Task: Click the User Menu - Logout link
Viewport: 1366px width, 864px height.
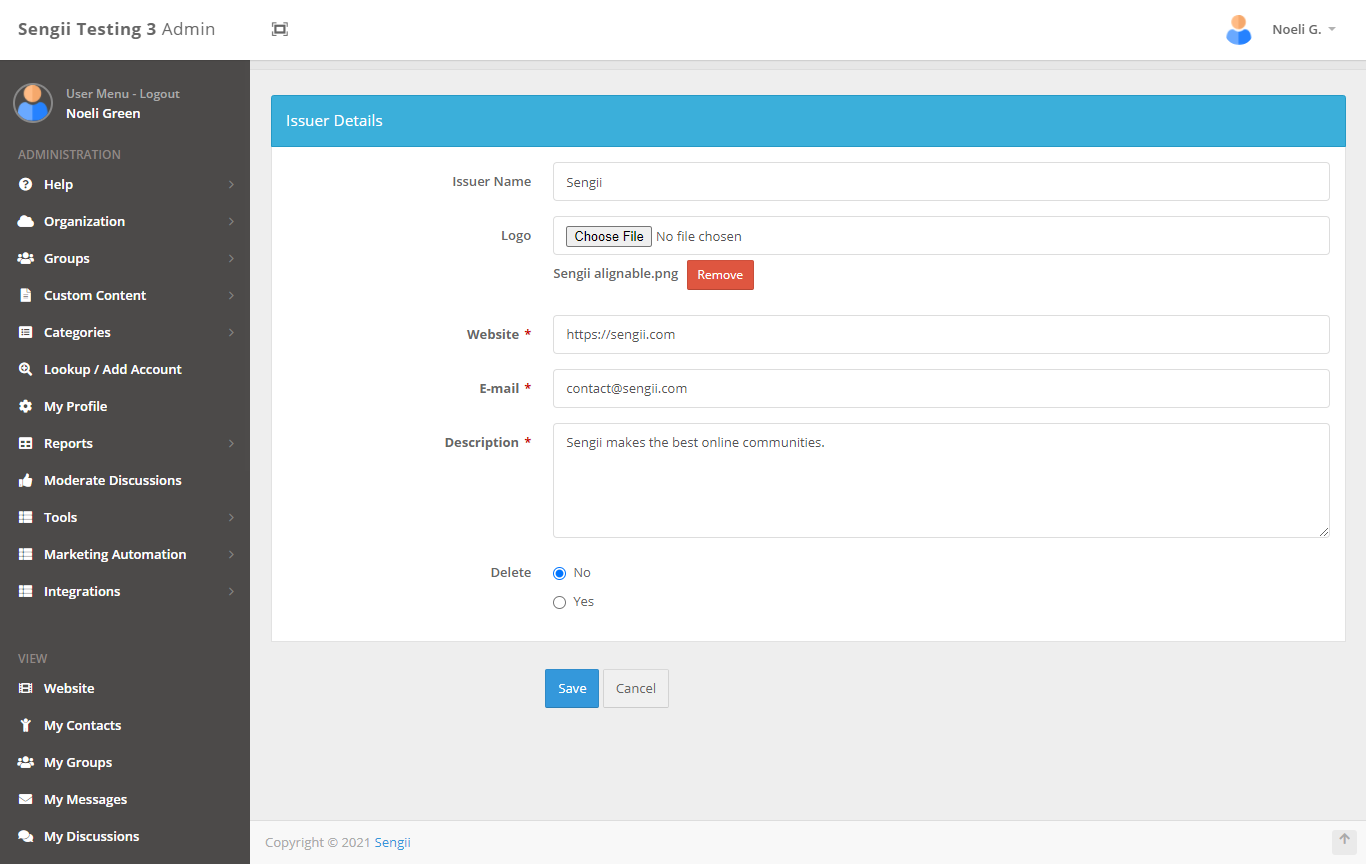Action: [x=123, y=94]
